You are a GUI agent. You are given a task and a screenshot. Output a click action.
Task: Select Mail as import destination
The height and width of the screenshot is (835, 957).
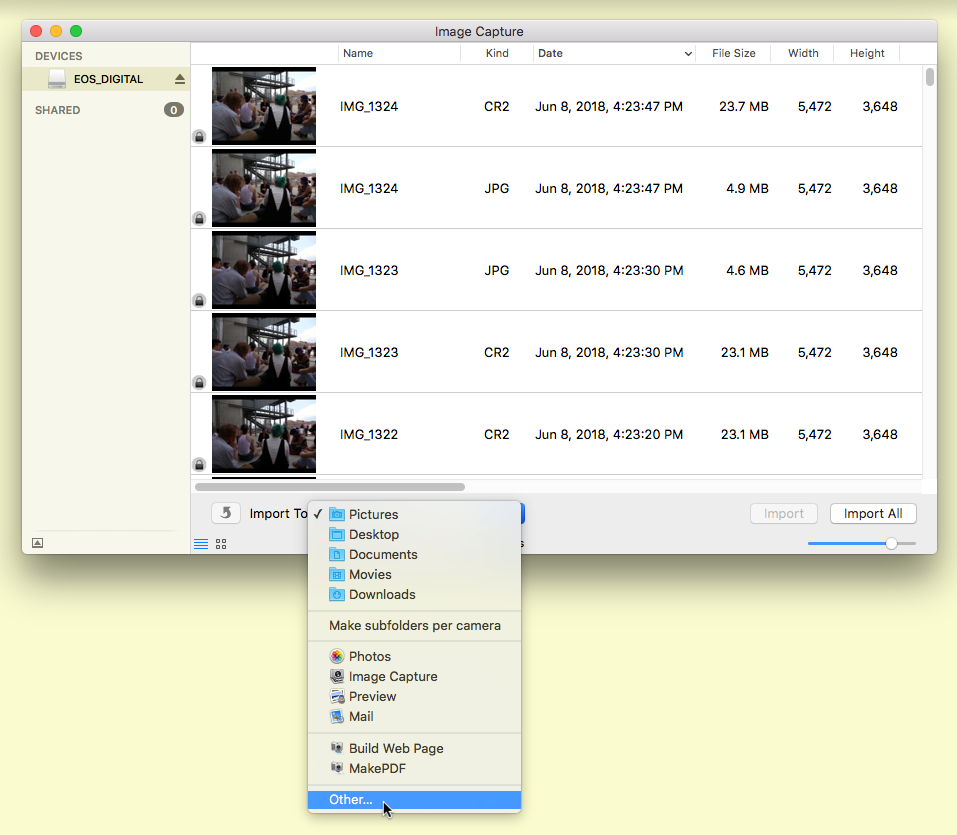point(360,716)
